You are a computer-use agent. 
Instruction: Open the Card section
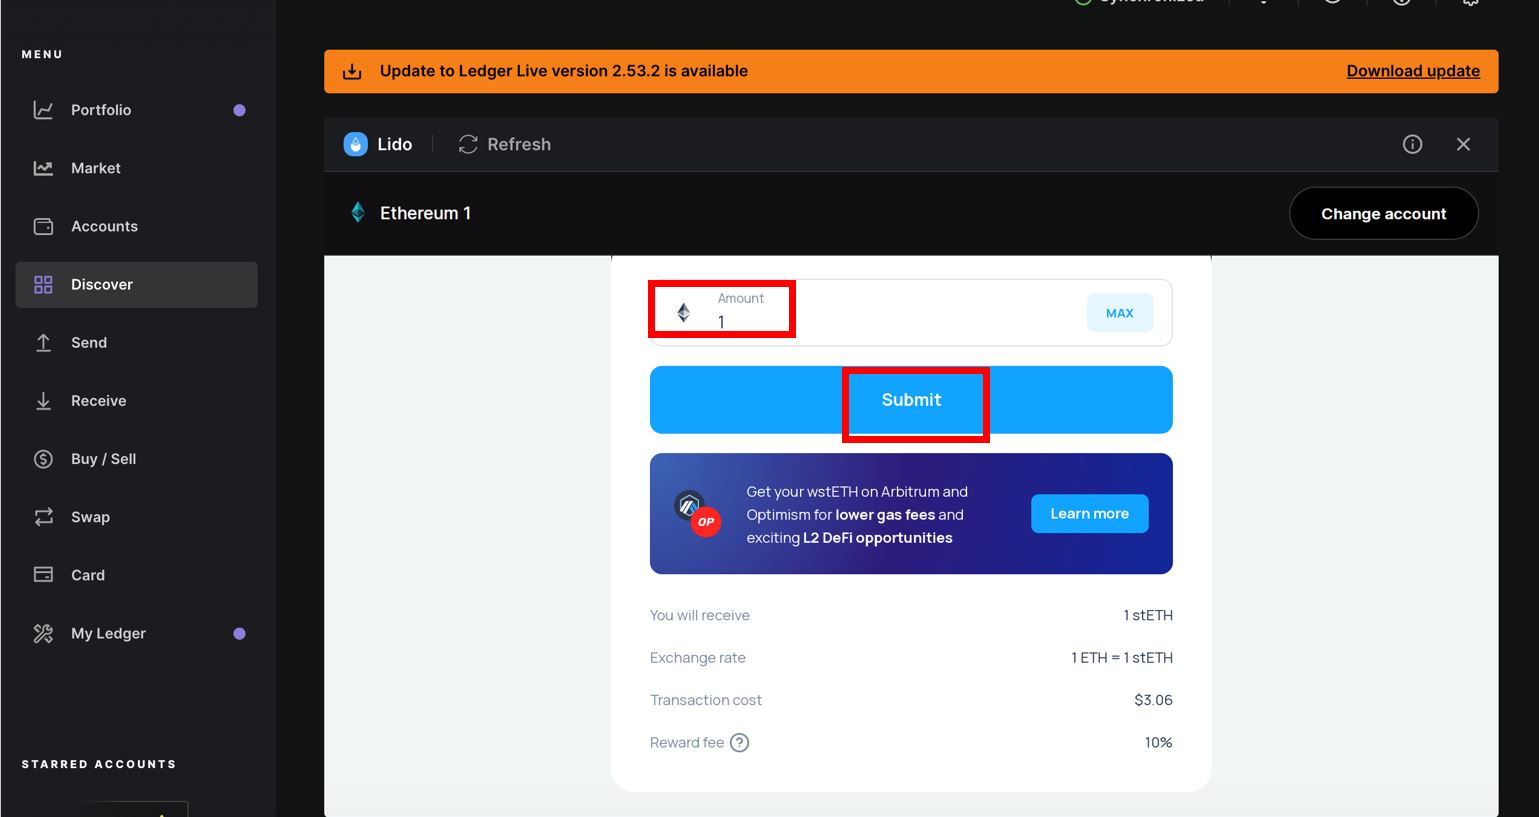click(136, 574)
